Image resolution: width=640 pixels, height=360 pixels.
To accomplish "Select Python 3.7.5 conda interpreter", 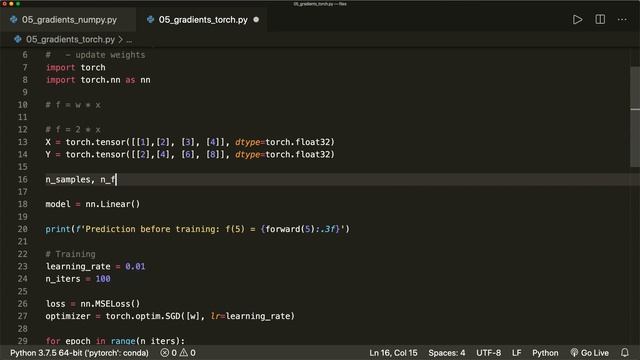I will [x=79, y=353].
